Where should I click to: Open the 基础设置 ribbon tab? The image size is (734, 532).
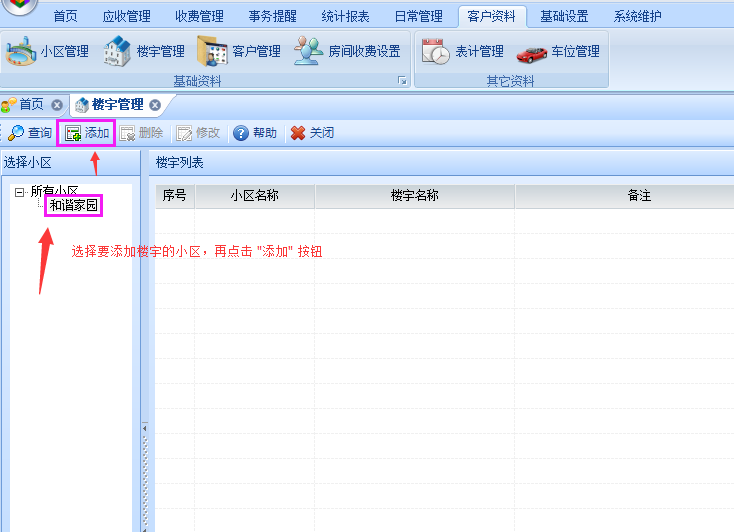(565, 16)
